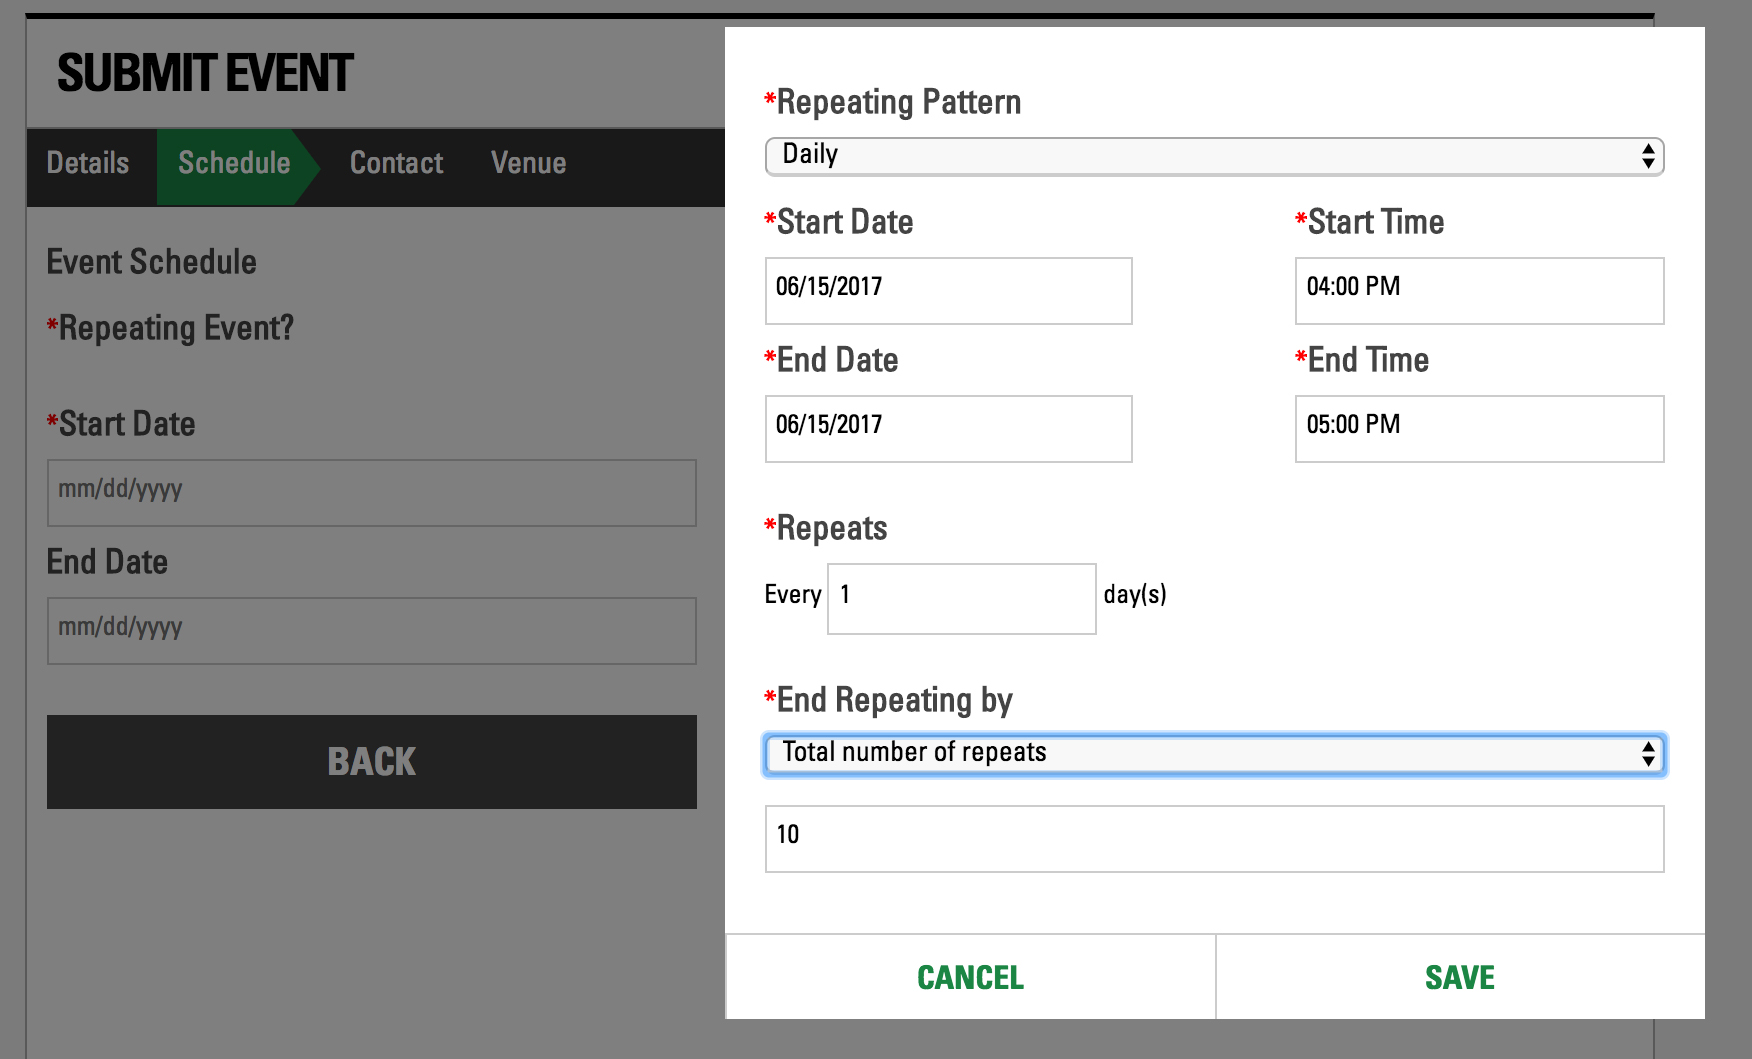The height and width of the screenshot is (1059, 1752).
Task: Click the End Repeating by label
Action: click(x=889, y=700)
